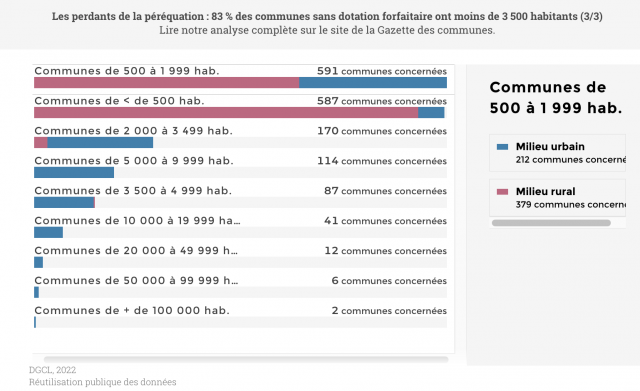Open the Réutilisation publique des données link

point(102,382)
